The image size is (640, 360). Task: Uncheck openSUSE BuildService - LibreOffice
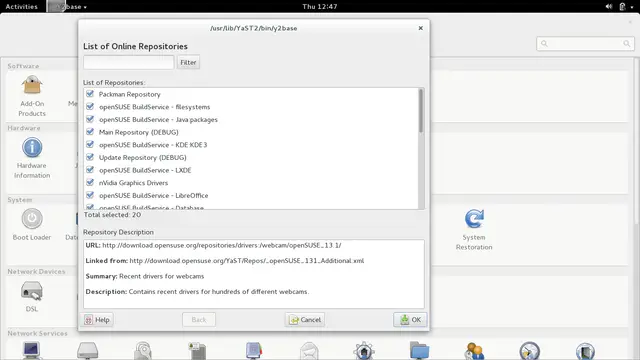pyautogui.click(x=90, y=195)
